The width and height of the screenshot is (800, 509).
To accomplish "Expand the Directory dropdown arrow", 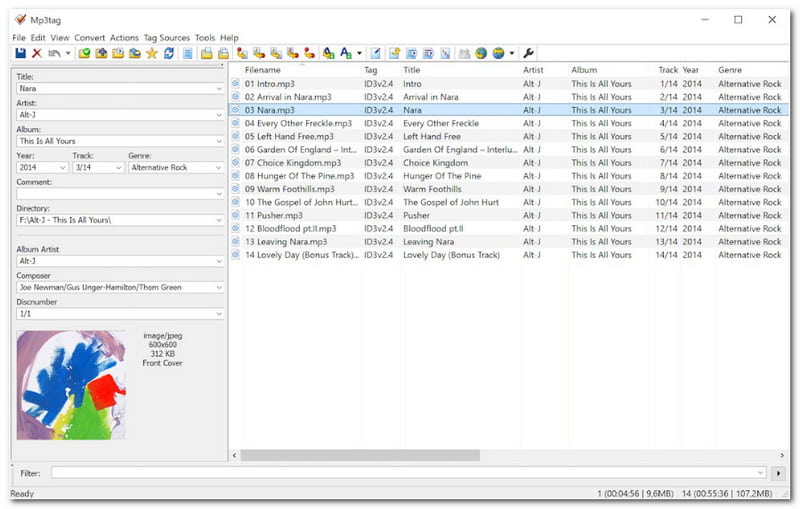I will coord(219,220).
